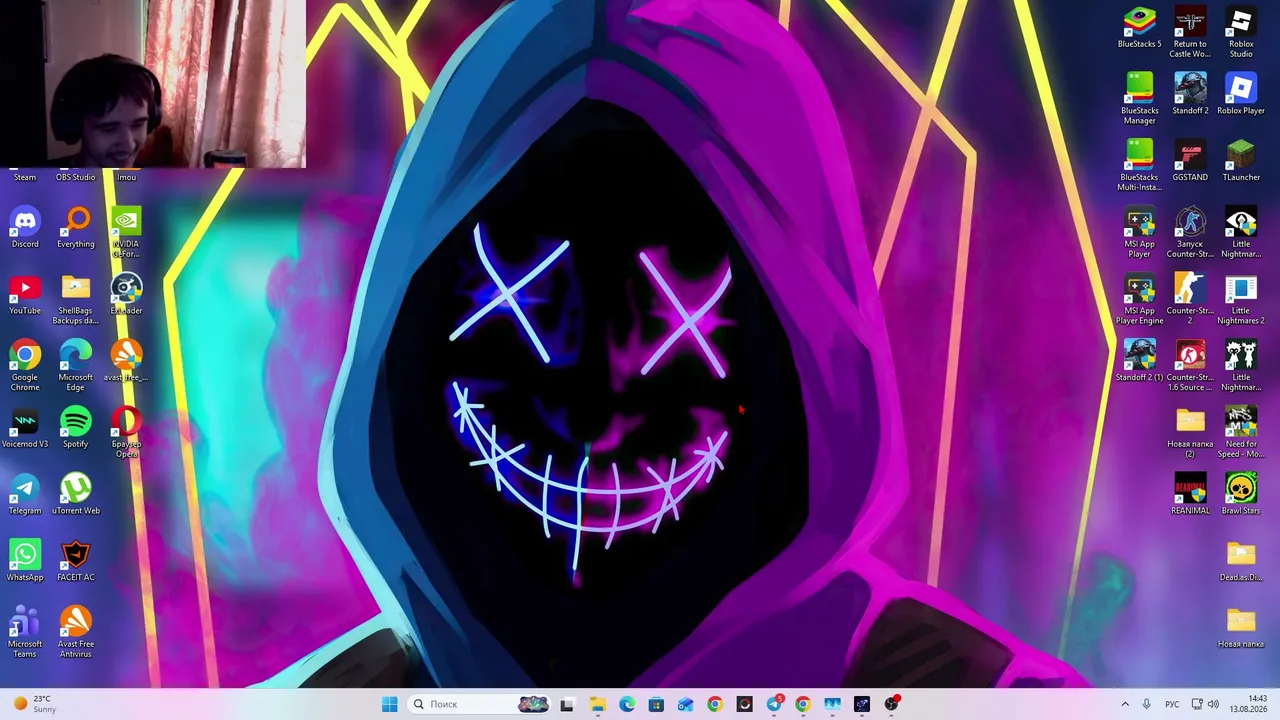Select the Запуск Counter-Strike shortcut

pyautogui.click(x=1190, y=233)
